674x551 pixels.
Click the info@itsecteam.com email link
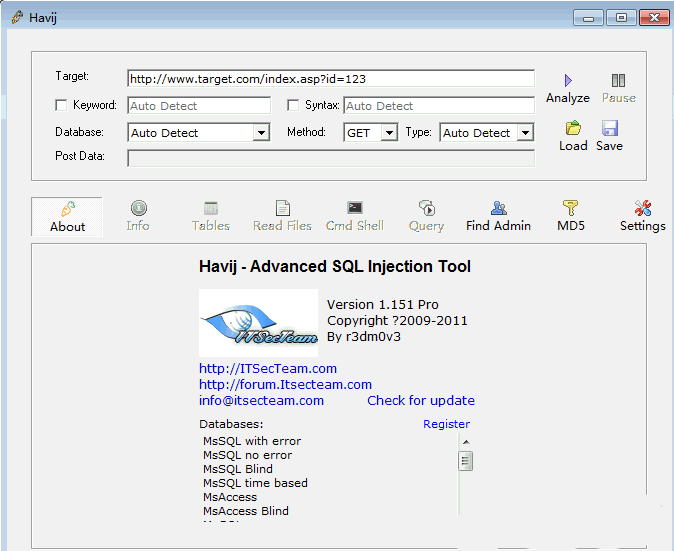coord(261,401)
